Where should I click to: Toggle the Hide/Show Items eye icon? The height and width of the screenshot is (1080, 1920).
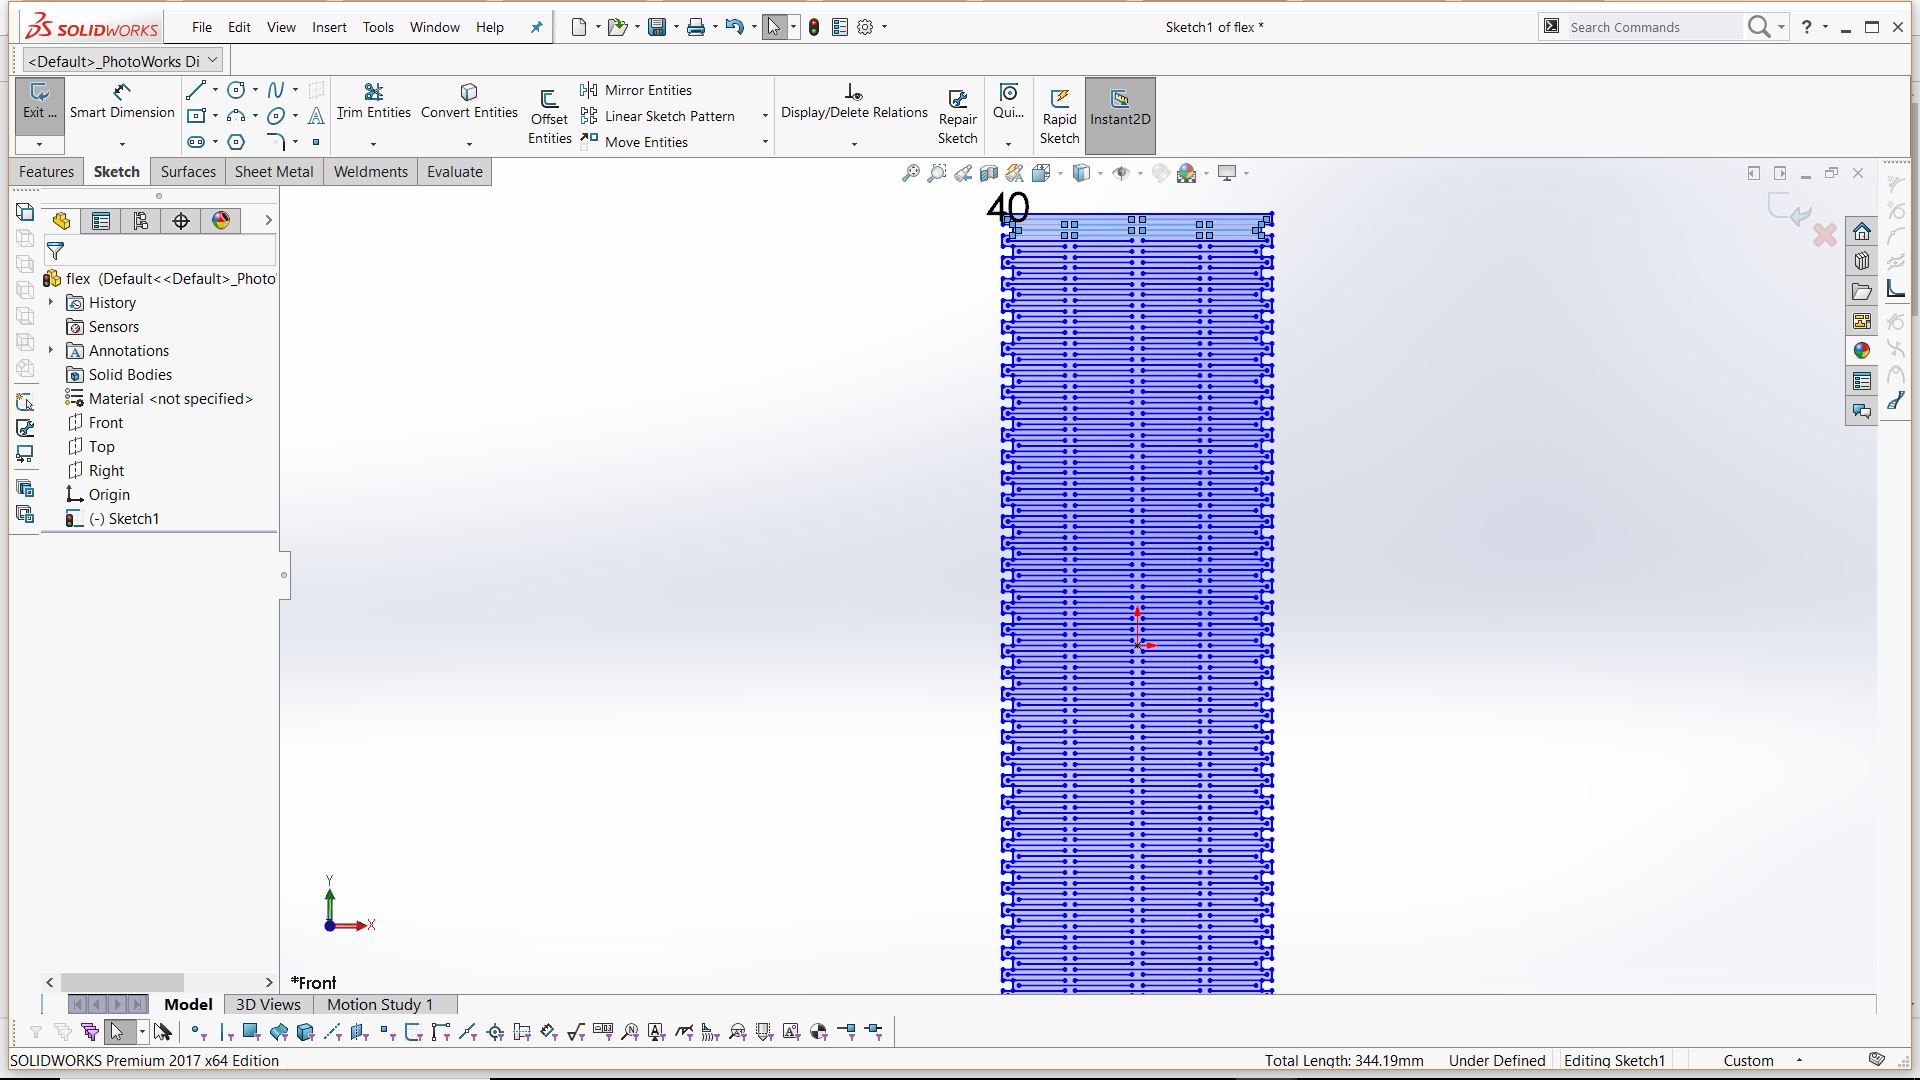[1121, 173]
